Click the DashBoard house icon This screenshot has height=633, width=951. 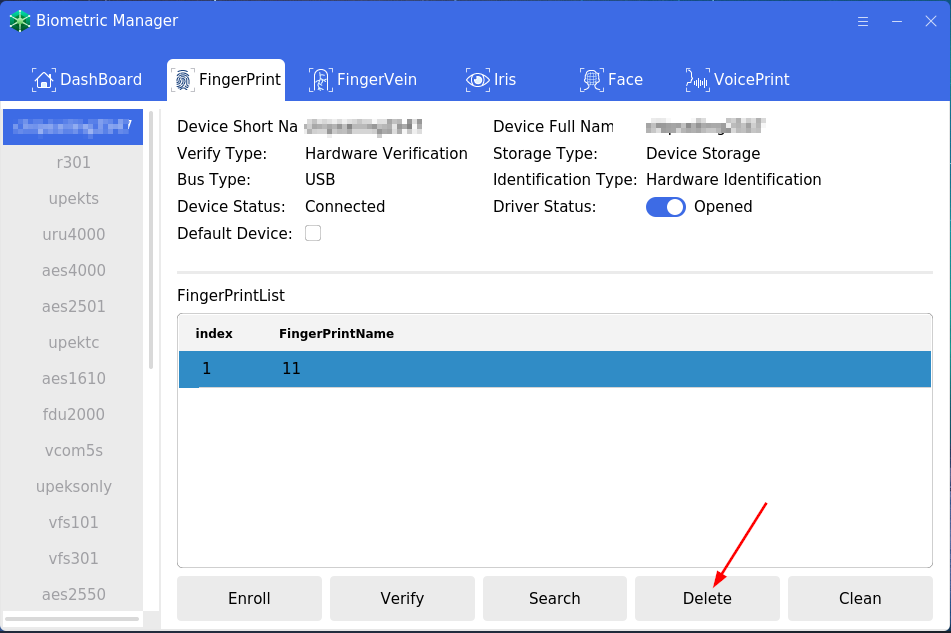(x=44, y=79)
